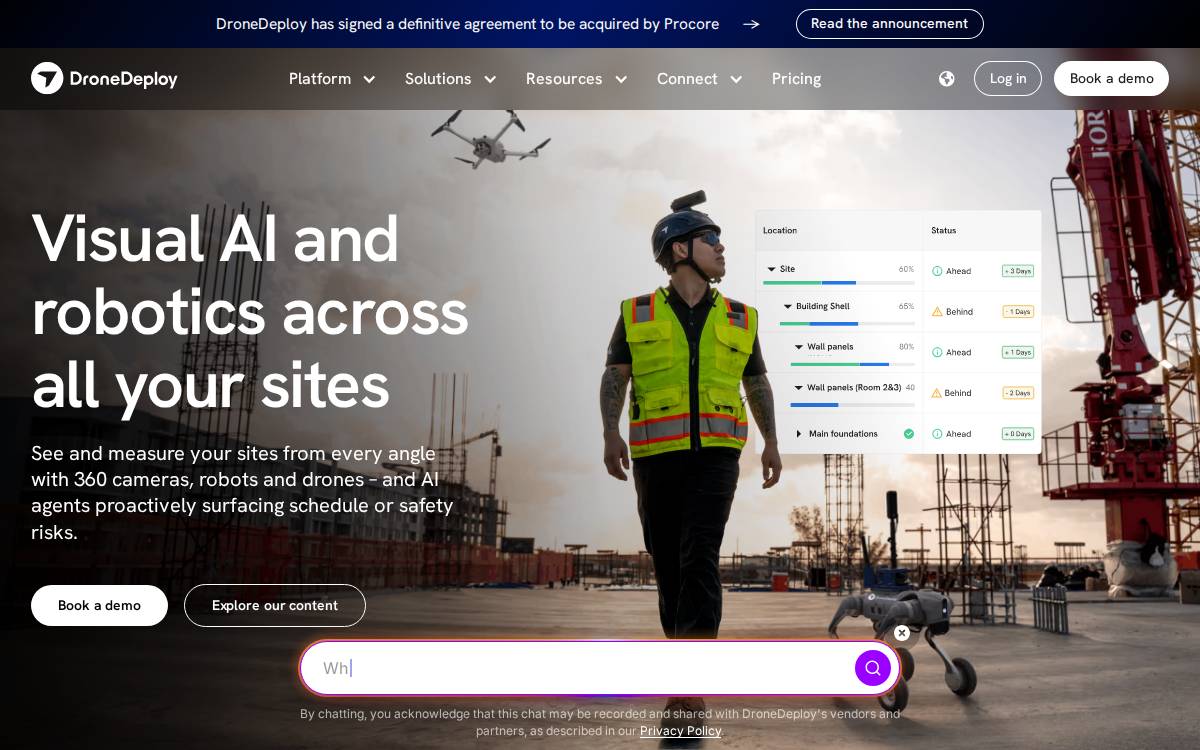Click the Status column header
The height and width of the screenshot is (750, 1200).
(x=944, y=230)
